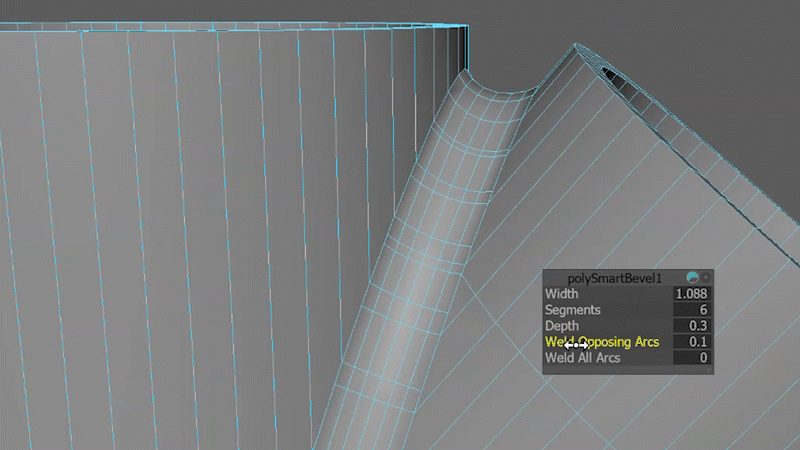Open the small dropdown arrow beside polySmartBevel1
This screenshot has width=800, height=450.
point(706,278)
